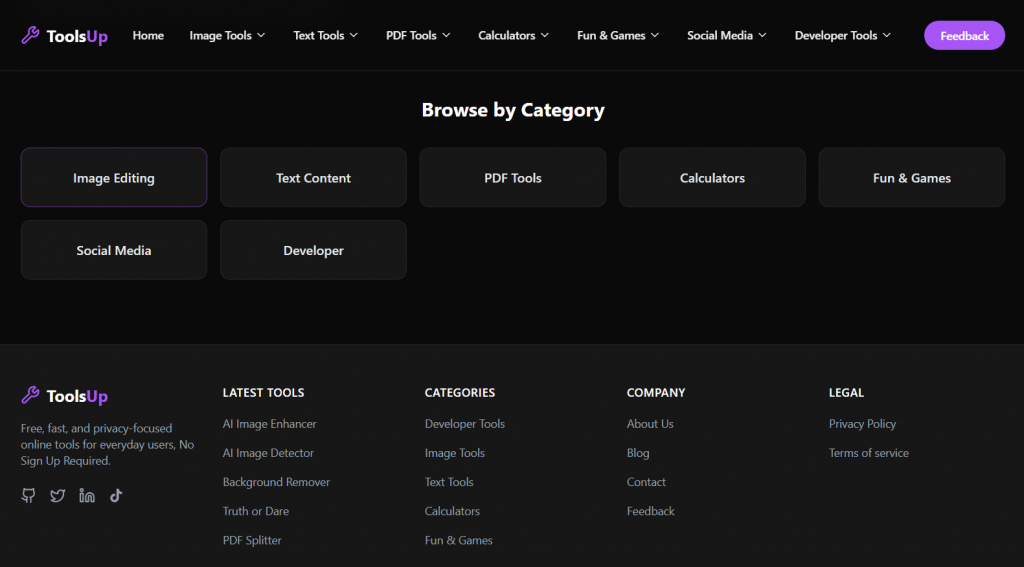Expand the Calculators dropdown menu

[513, 35]
